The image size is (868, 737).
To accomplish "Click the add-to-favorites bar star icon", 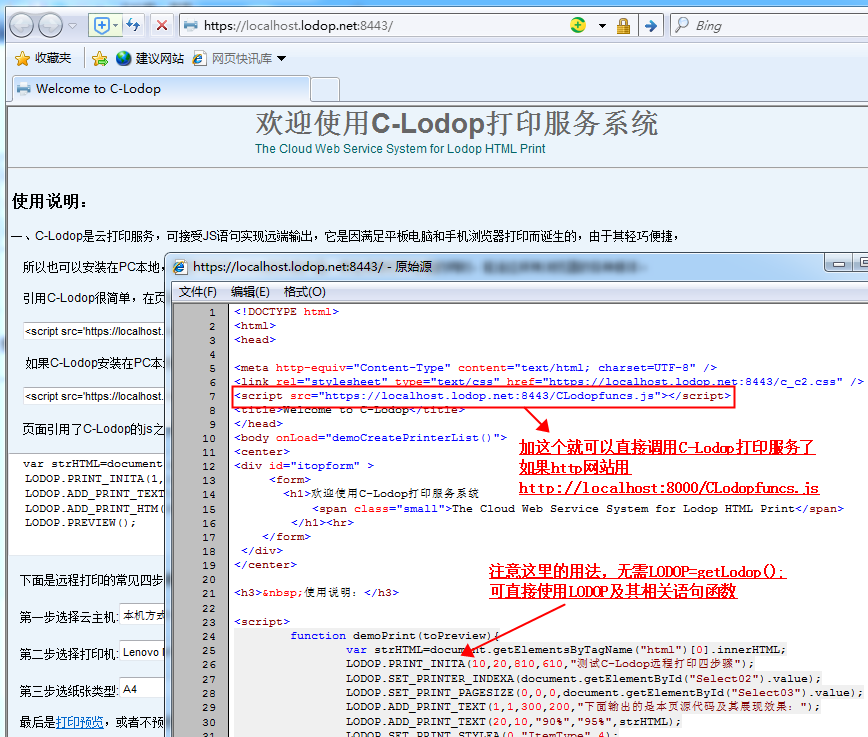I will [x=100, y=59].
